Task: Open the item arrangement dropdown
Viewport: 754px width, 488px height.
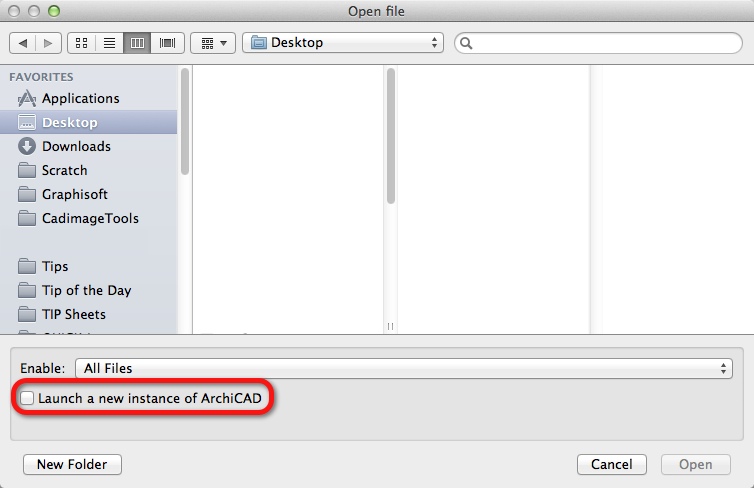Action: [213, 43]
